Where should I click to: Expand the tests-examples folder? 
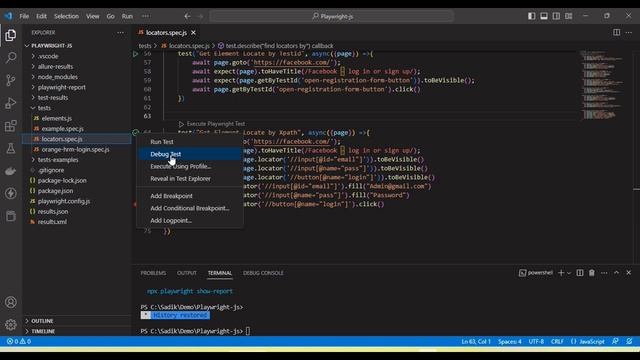[x=77, y=160]
